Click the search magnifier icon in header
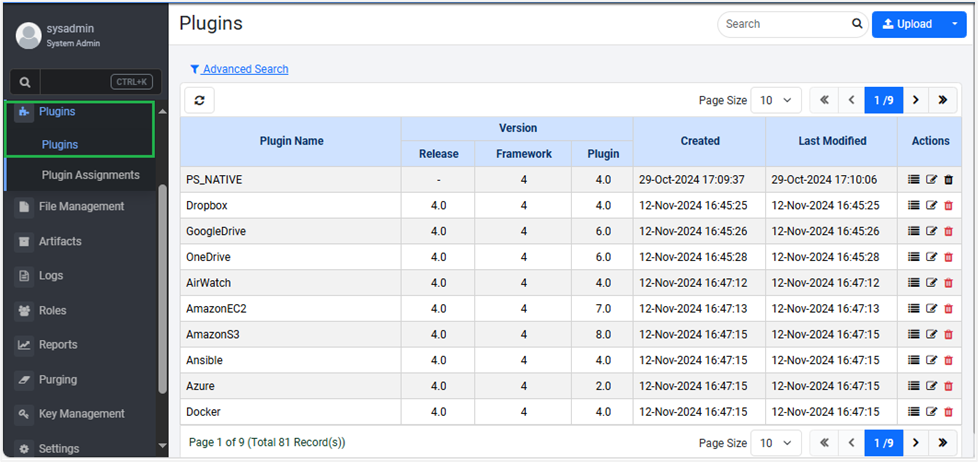 [x=857, y=24]
